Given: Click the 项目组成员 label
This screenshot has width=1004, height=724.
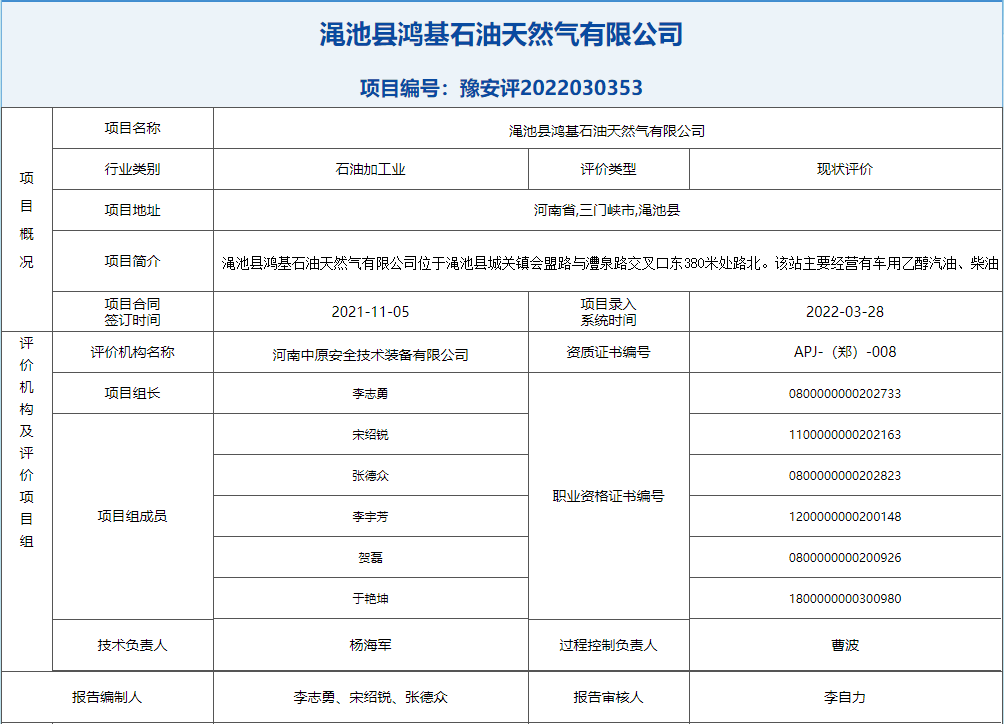Looking at the screenshot, I should (133, 516).
